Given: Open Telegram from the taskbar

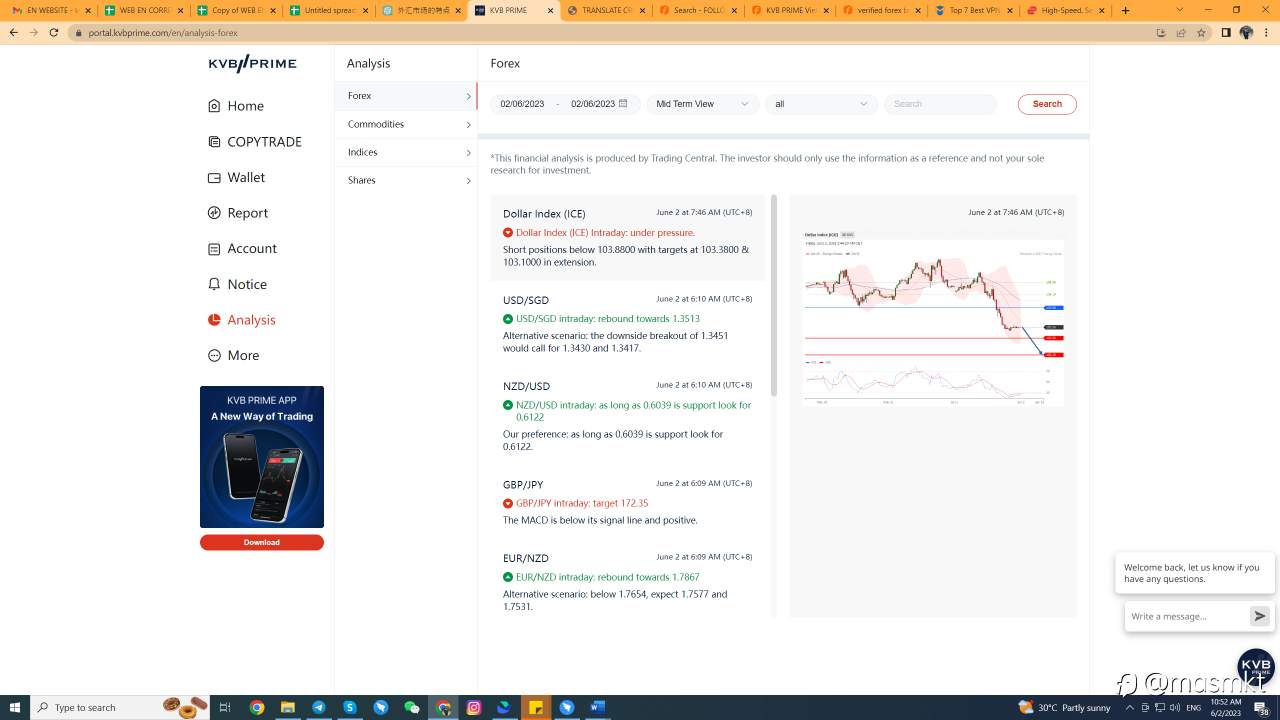Looking at the screenshot, I should (319, 707).
